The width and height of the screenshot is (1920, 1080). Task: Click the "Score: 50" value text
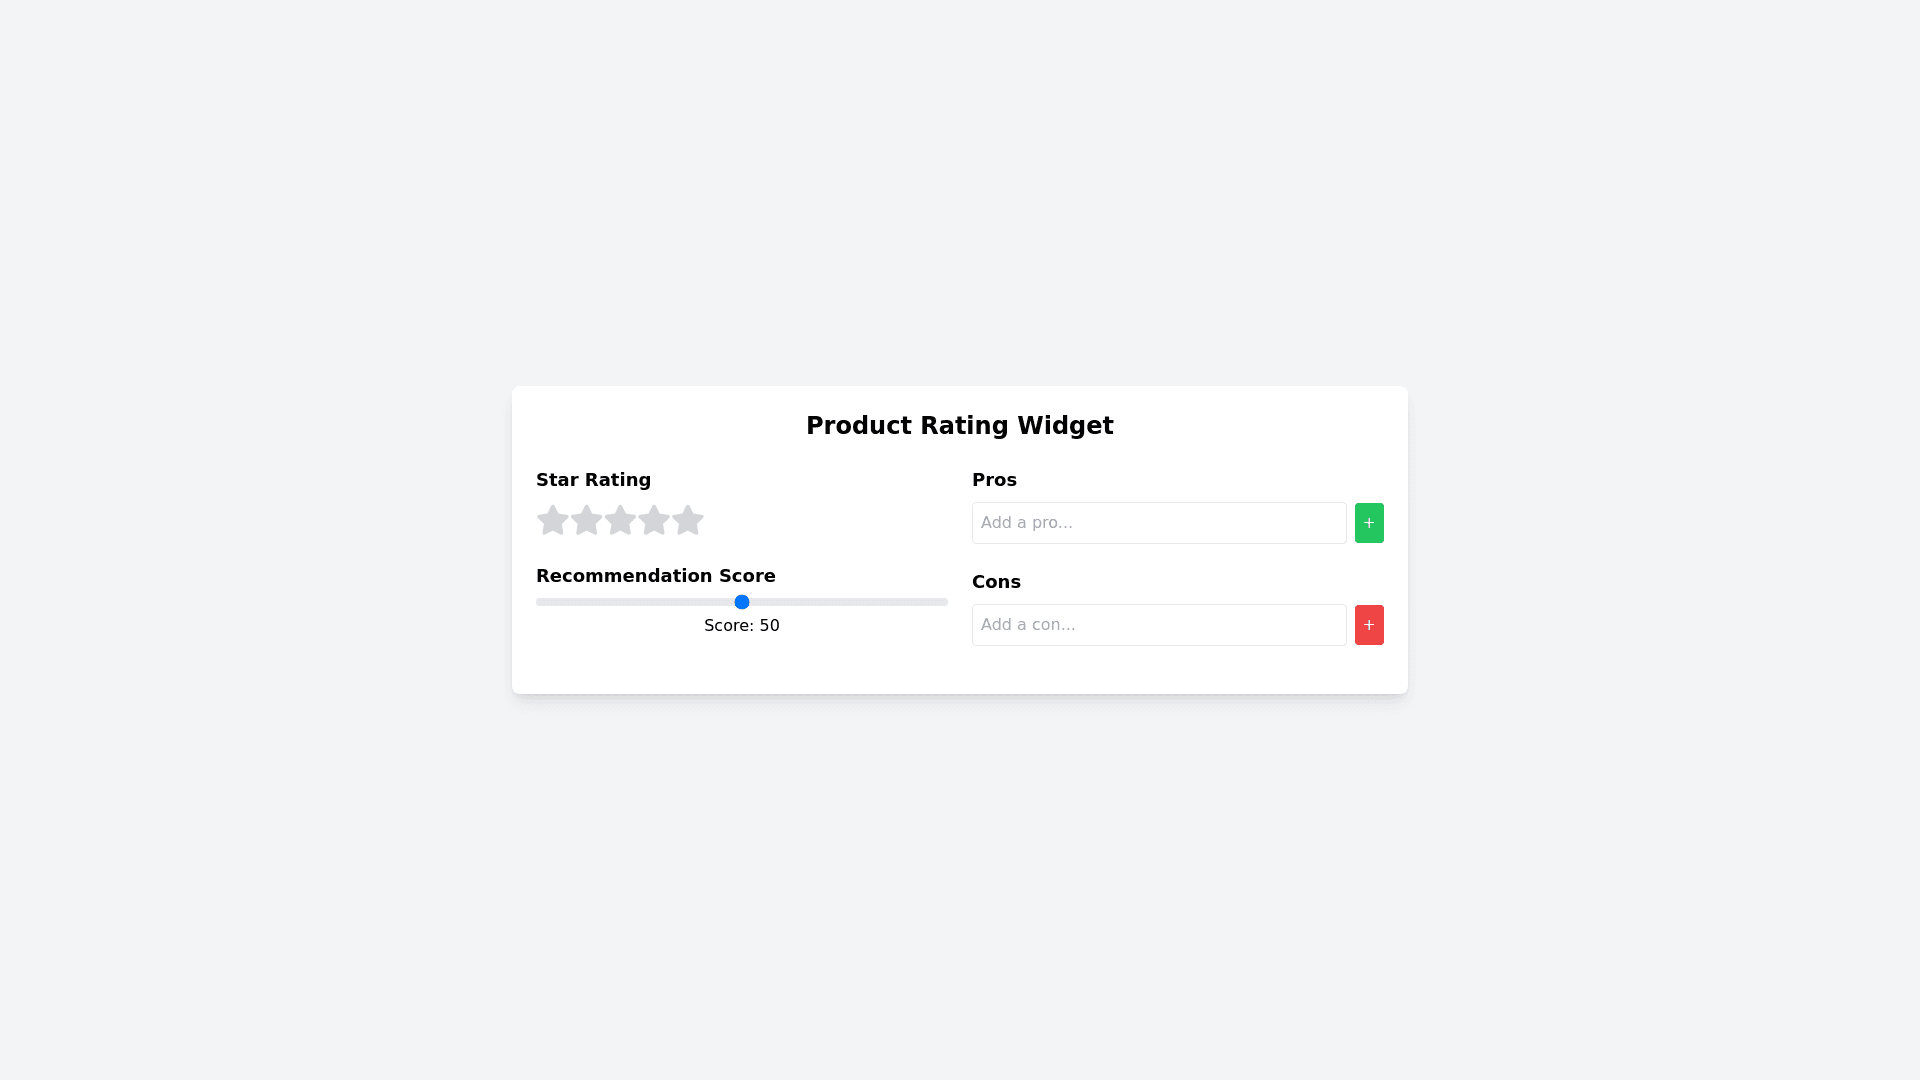pyautogui.click(x=742, y=626)
